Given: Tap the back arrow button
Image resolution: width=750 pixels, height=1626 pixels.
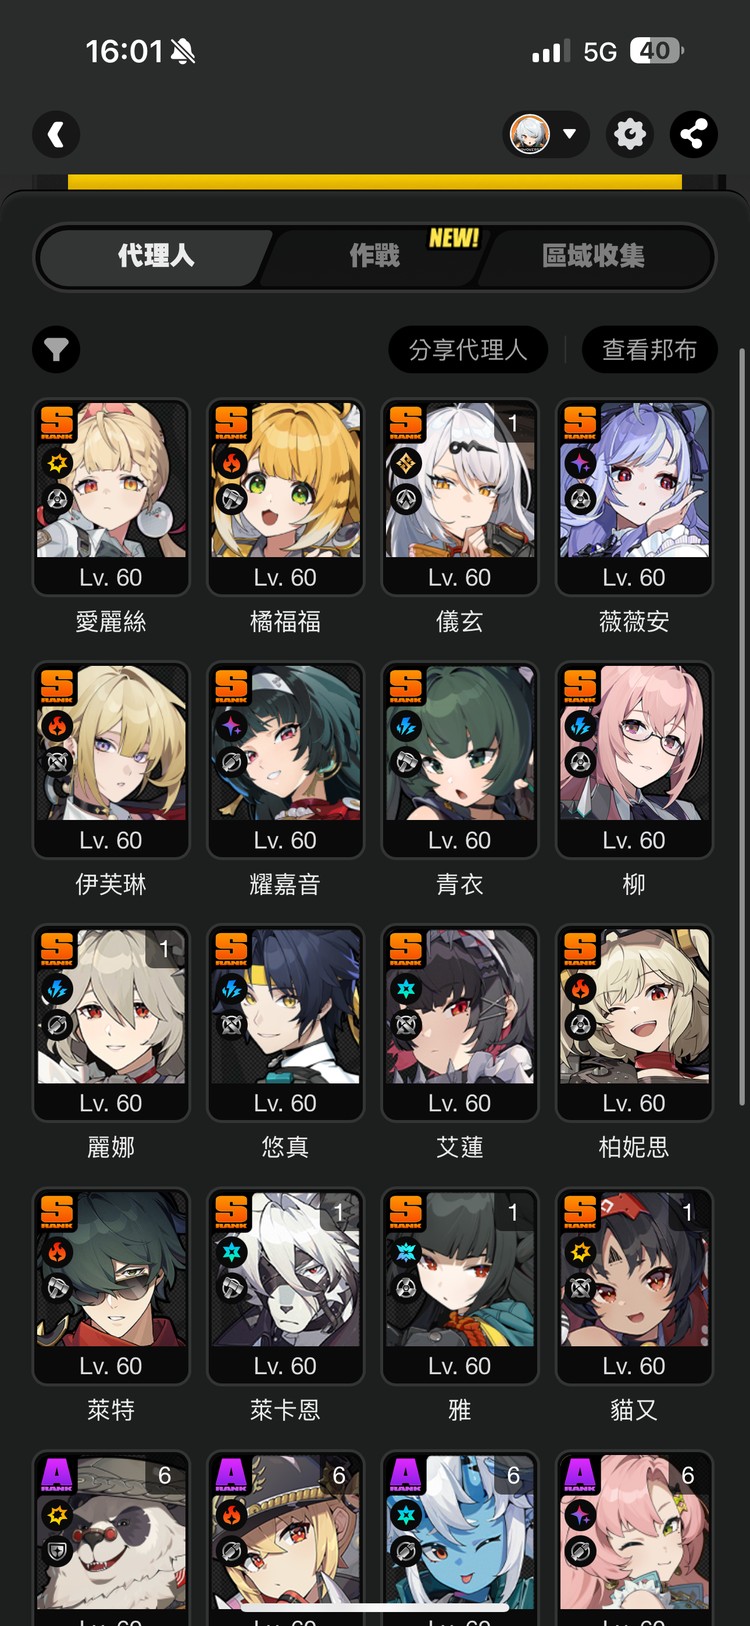Looking at the screenshot, I should tap(56, 134).
